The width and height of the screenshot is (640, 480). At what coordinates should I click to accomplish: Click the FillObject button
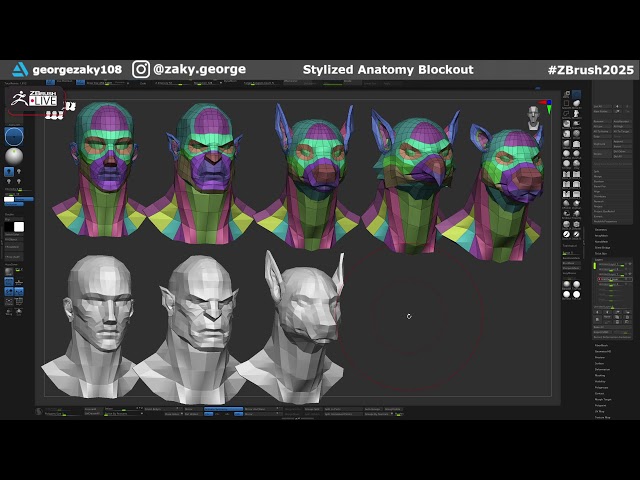(14, 240)
